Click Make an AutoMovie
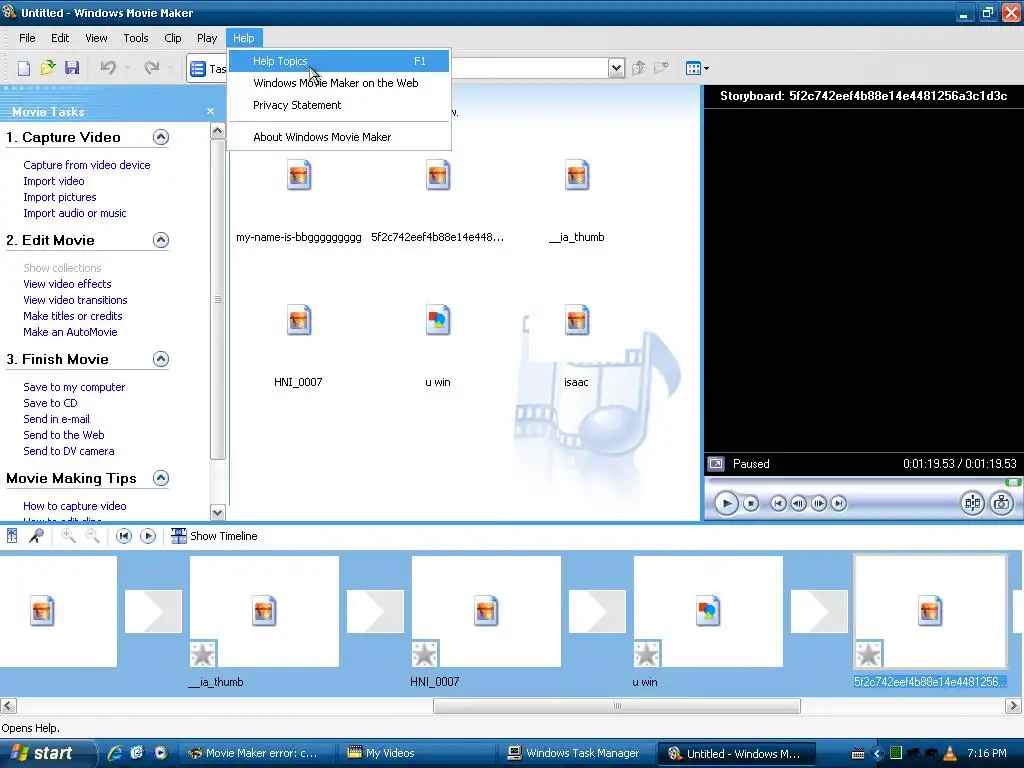Screen dimensions: 1024x768 click(x=70, y=332)
